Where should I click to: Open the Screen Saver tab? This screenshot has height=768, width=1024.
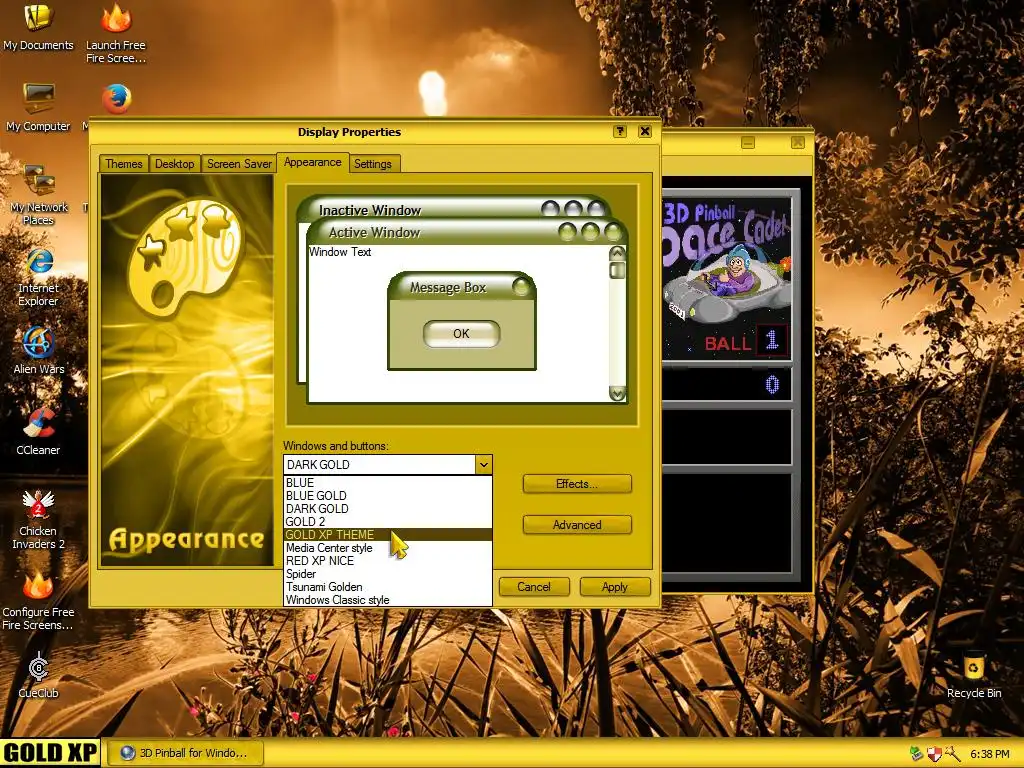click(239, 163)
